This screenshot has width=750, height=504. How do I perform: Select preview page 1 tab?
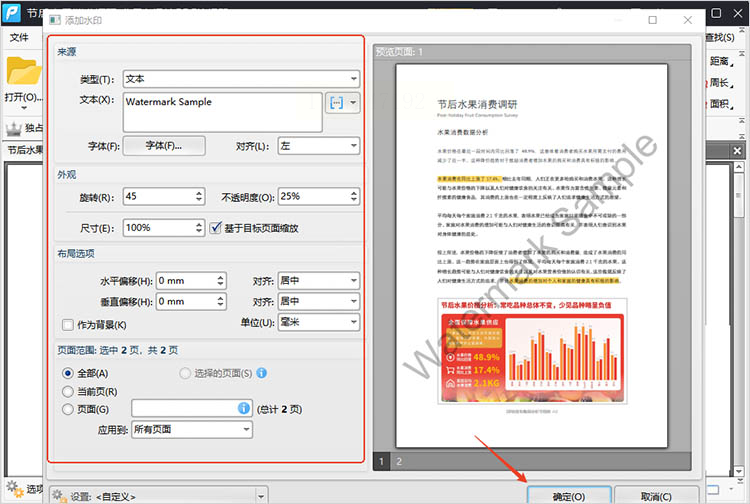tap(381, 461)
